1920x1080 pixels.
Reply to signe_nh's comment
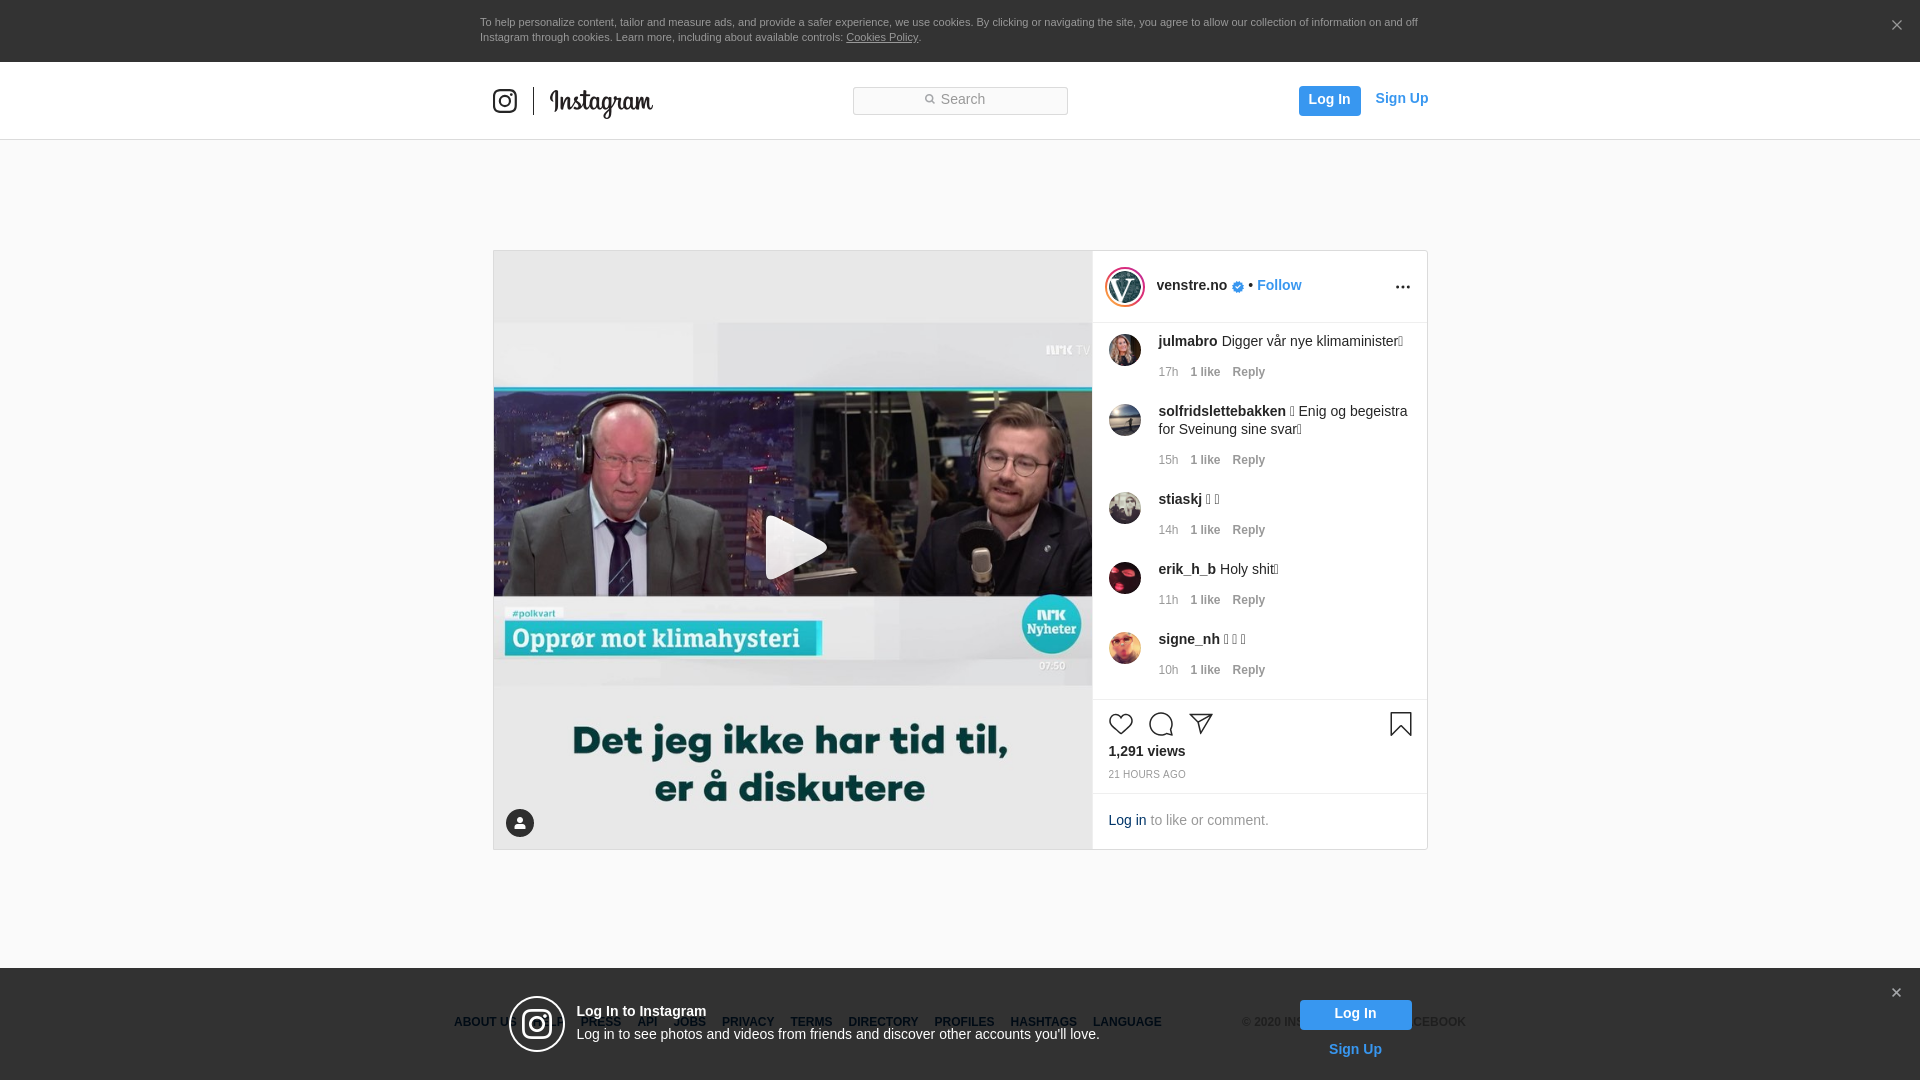pyautogui.click(x=1248, y=670)
